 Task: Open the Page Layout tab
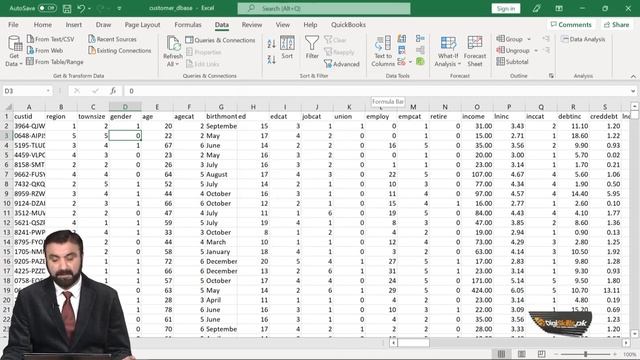[142, 24]
